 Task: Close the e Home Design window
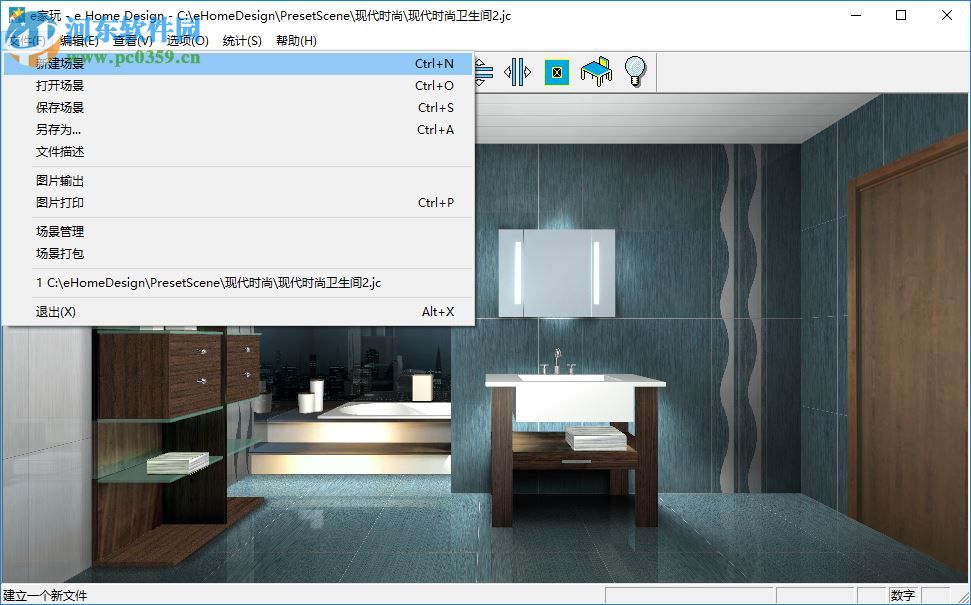[x=947, y=15]
